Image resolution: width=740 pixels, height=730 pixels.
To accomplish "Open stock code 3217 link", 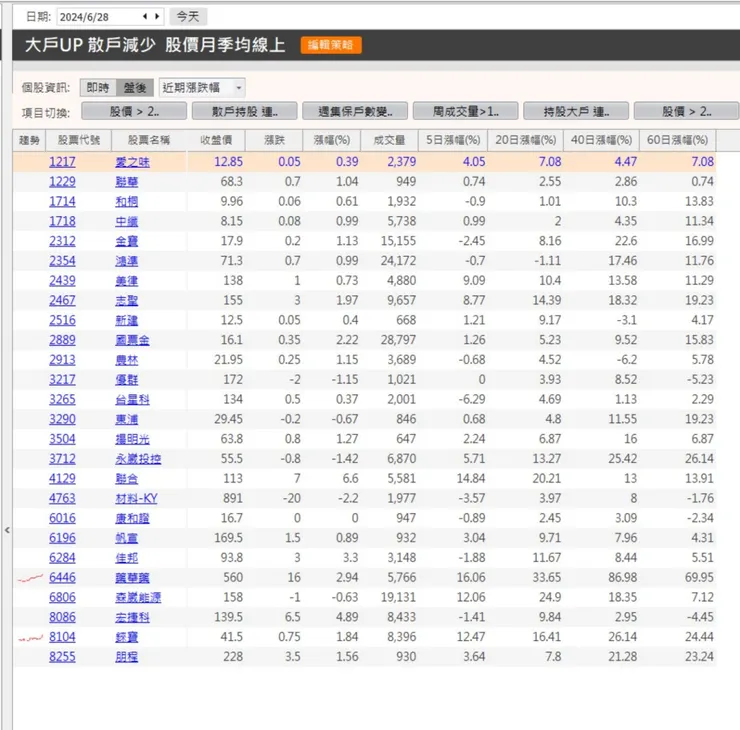I will point(62,380).
